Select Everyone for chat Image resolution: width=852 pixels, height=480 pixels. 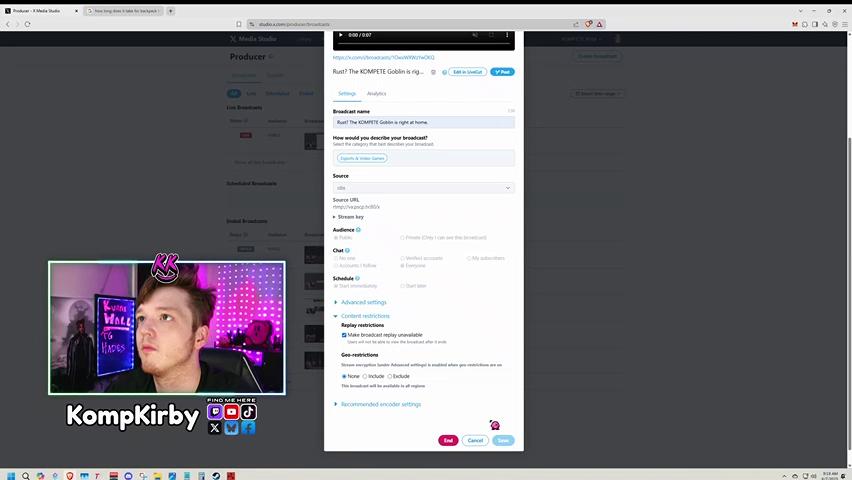[x=413, y=265]
